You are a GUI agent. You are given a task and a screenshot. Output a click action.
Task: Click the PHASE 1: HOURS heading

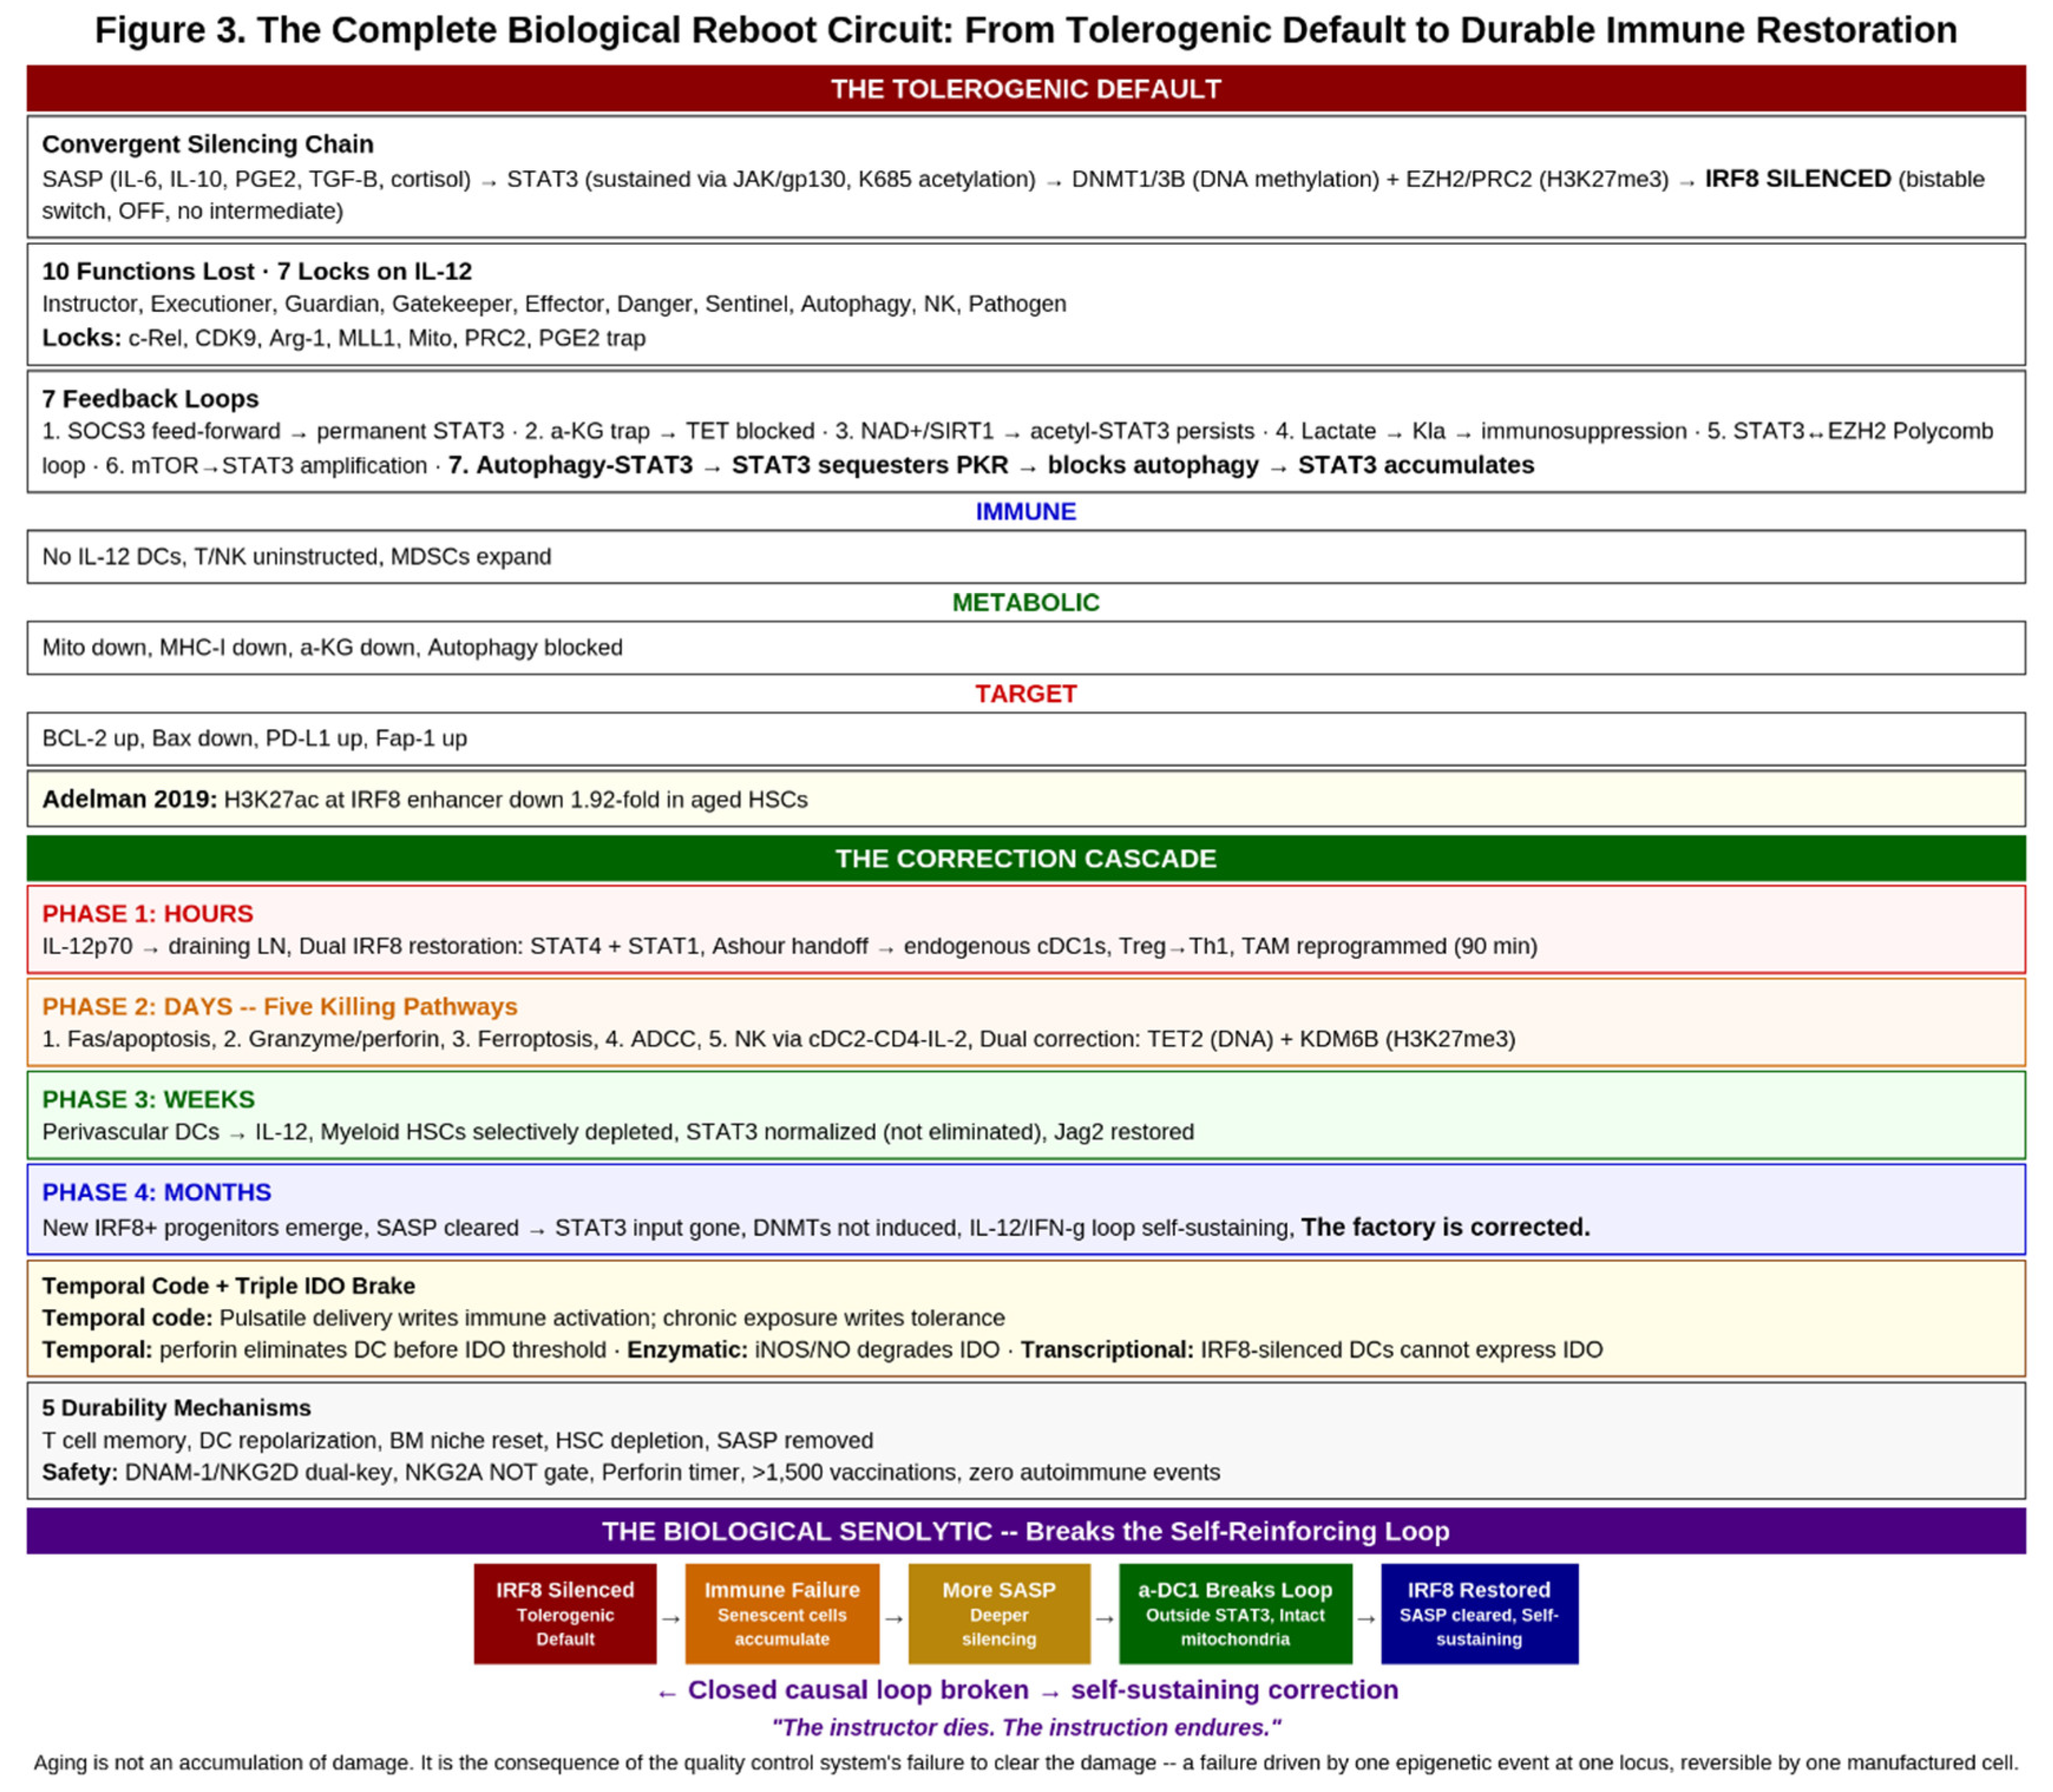click(147, 913)
